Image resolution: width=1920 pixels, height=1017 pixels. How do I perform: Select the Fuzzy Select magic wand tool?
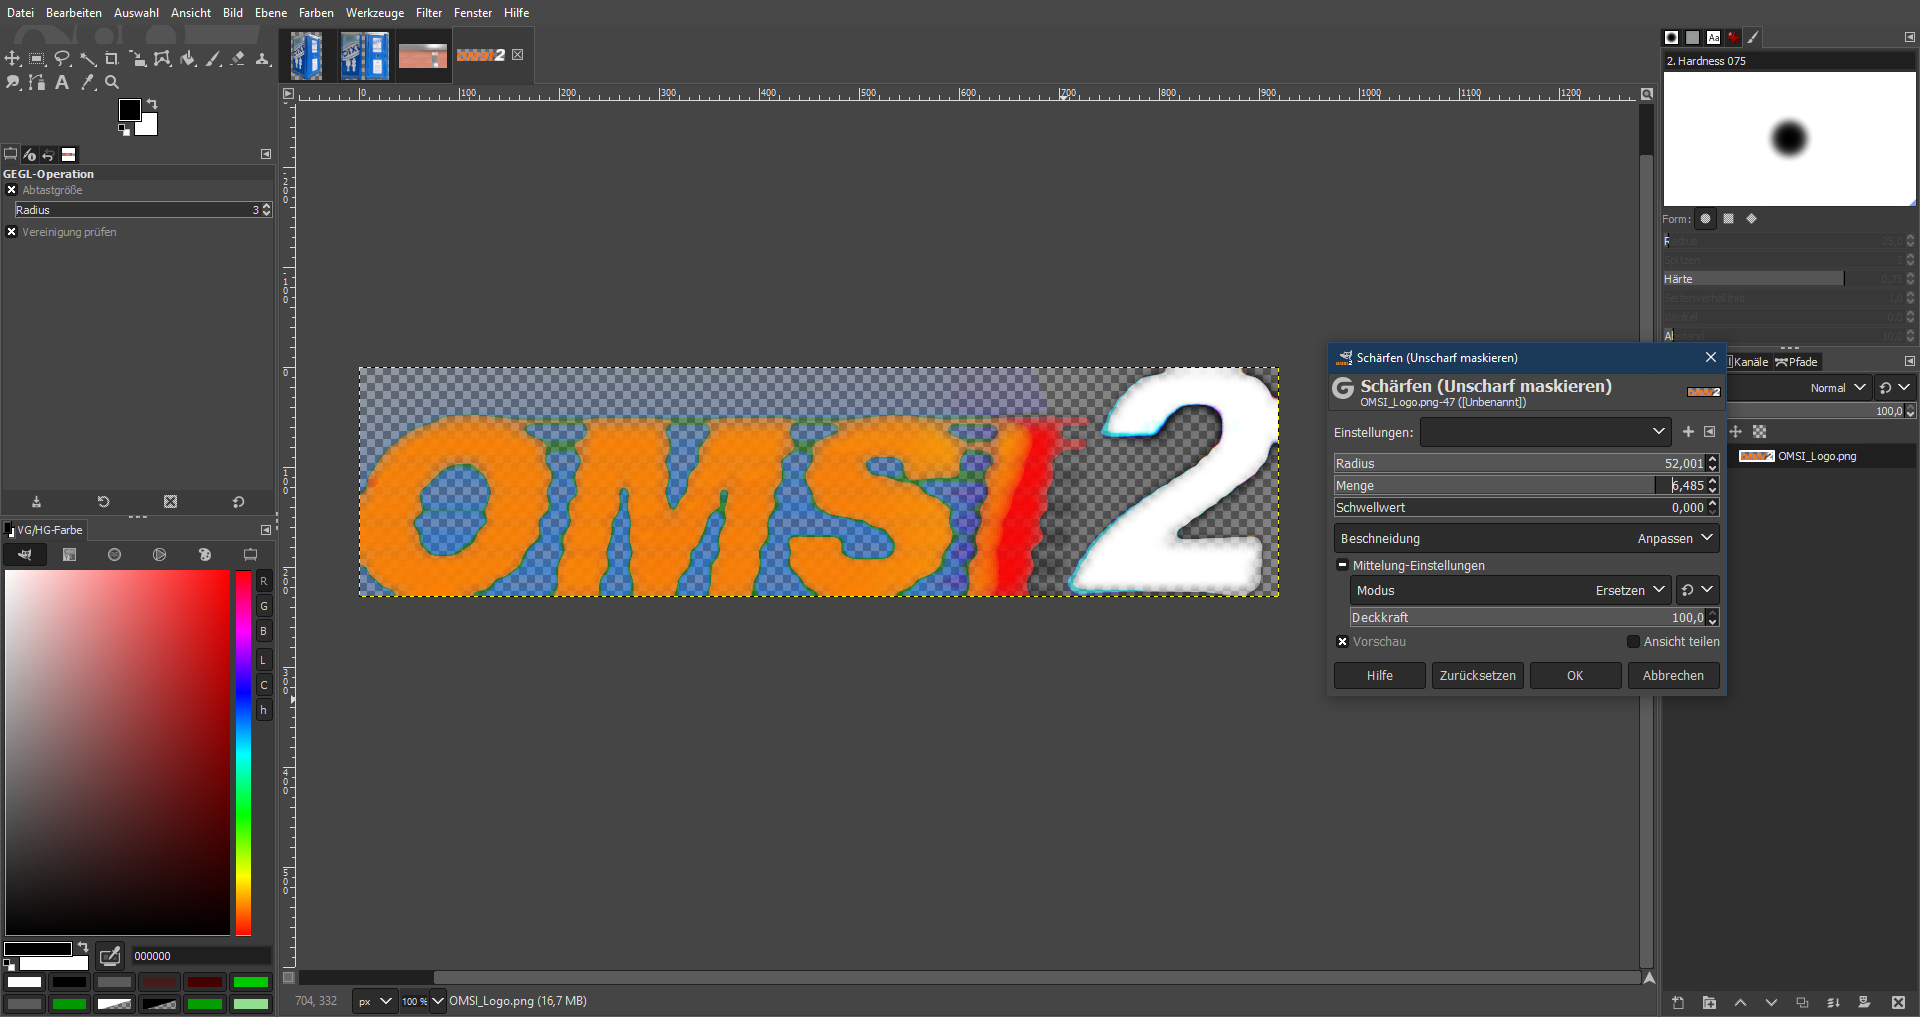pyautogui.click(x=88, y=59)
